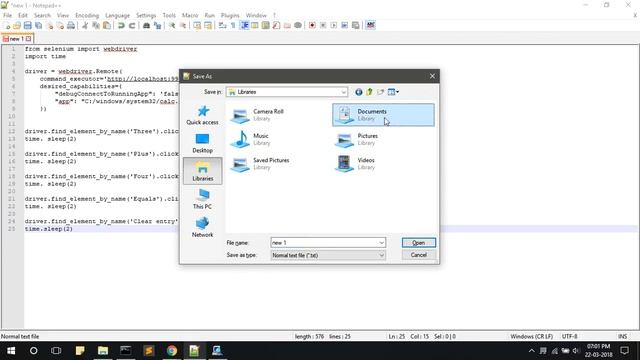Open the Language menu
This screenshot has height=360, width=640.
coord(117,15)
